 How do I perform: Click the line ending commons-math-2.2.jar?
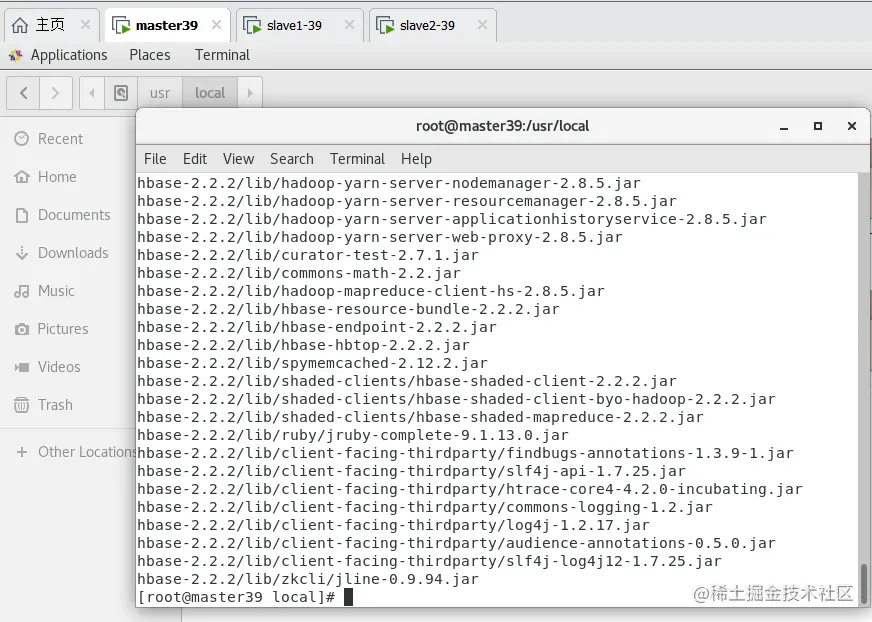click(x=299, y=273)
